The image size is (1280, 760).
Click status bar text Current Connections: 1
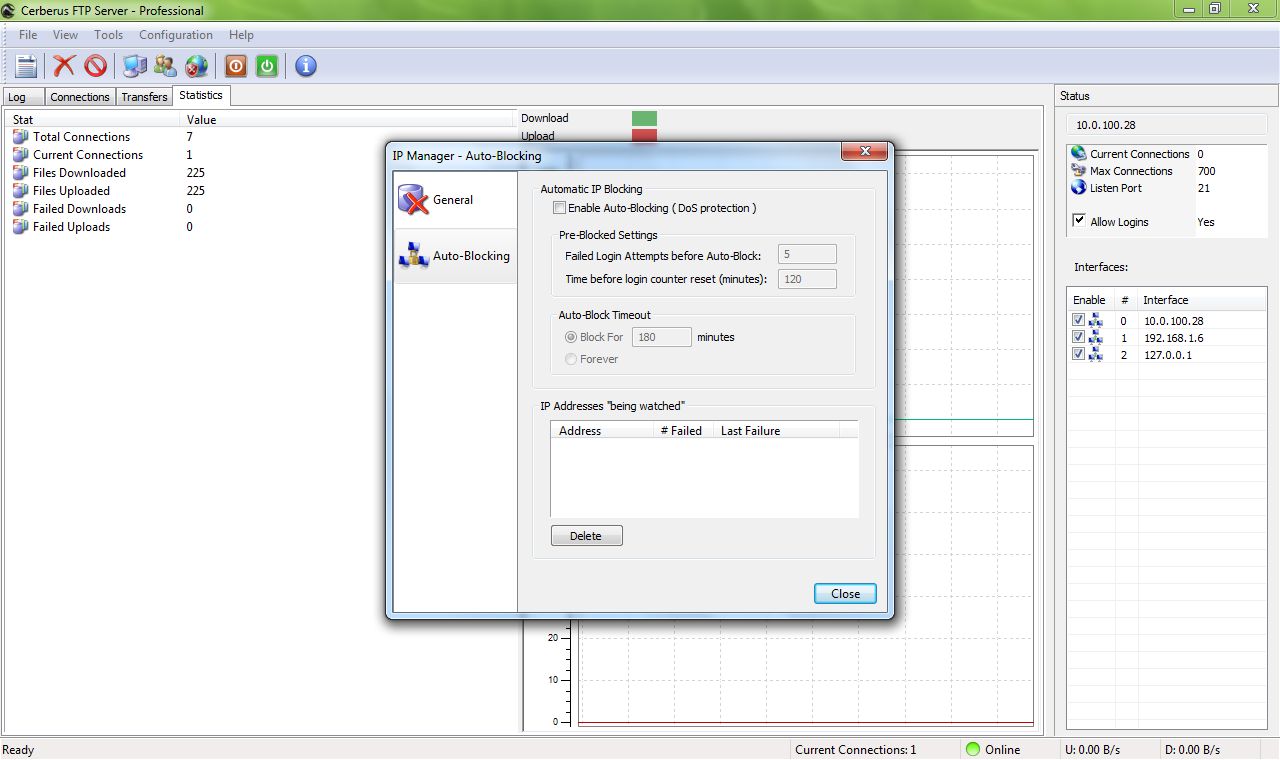tap(855, 750)
